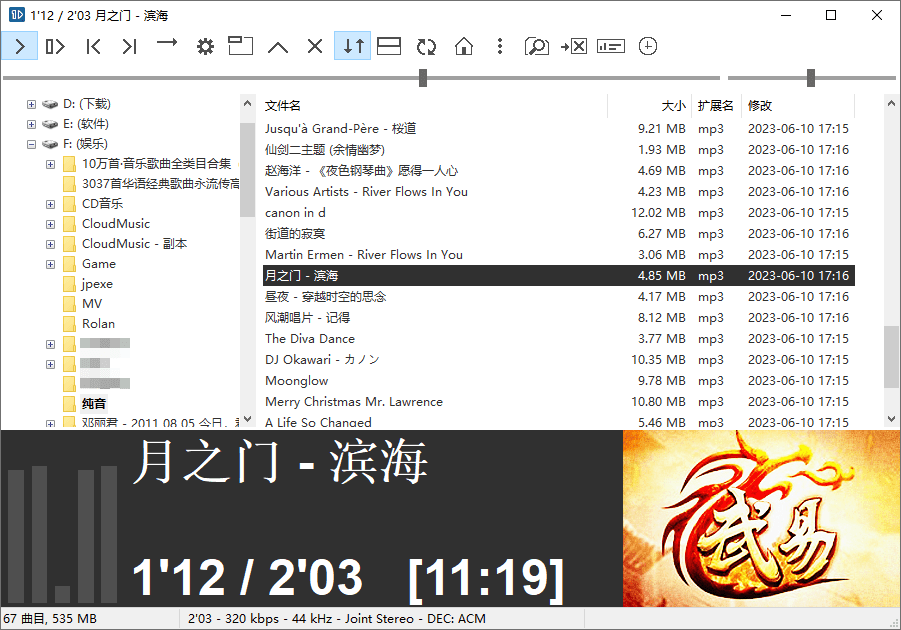Select 街道的寂寞 track
901x630 pixels.
(559, 234)
